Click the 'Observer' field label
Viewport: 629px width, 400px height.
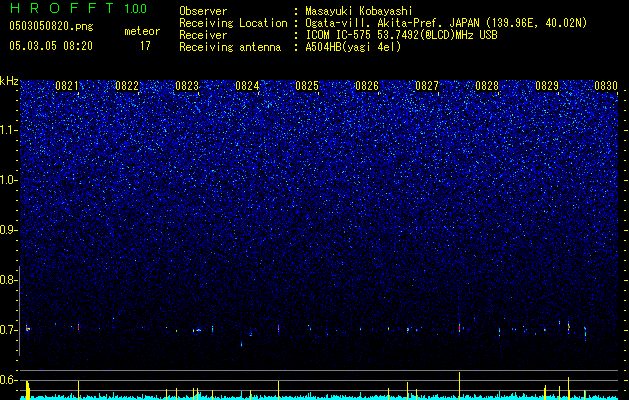pyautogui.click(x=203, y=11)
